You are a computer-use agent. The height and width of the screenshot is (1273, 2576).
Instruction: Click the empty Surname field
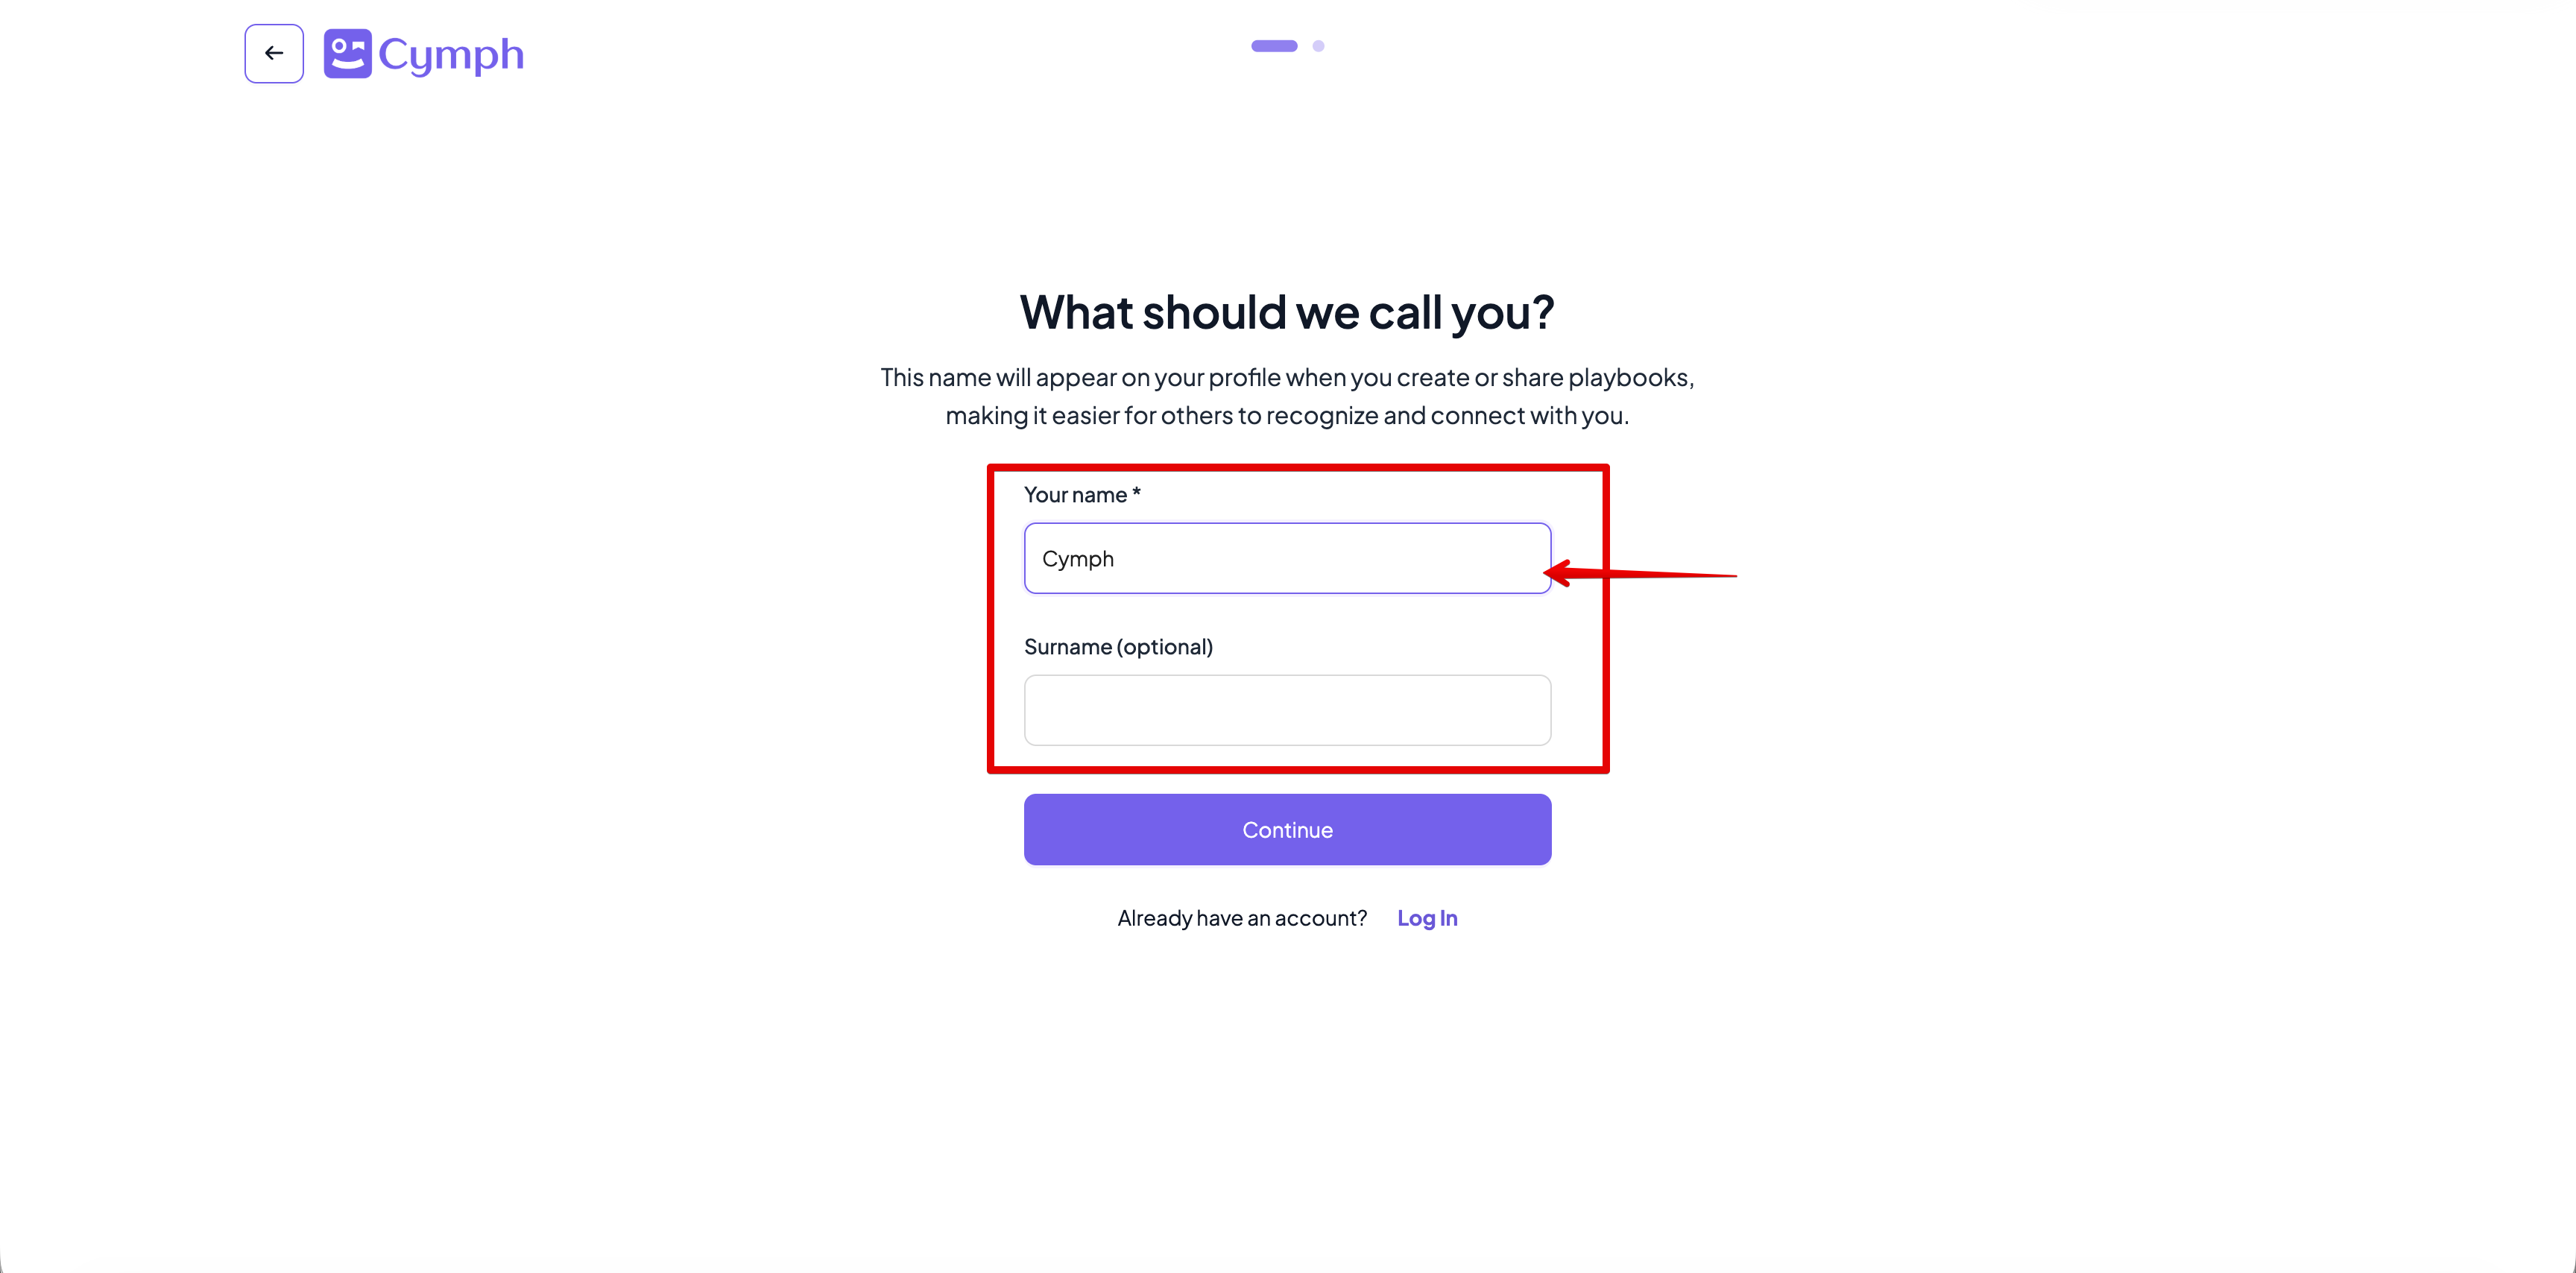[1287, 710]
